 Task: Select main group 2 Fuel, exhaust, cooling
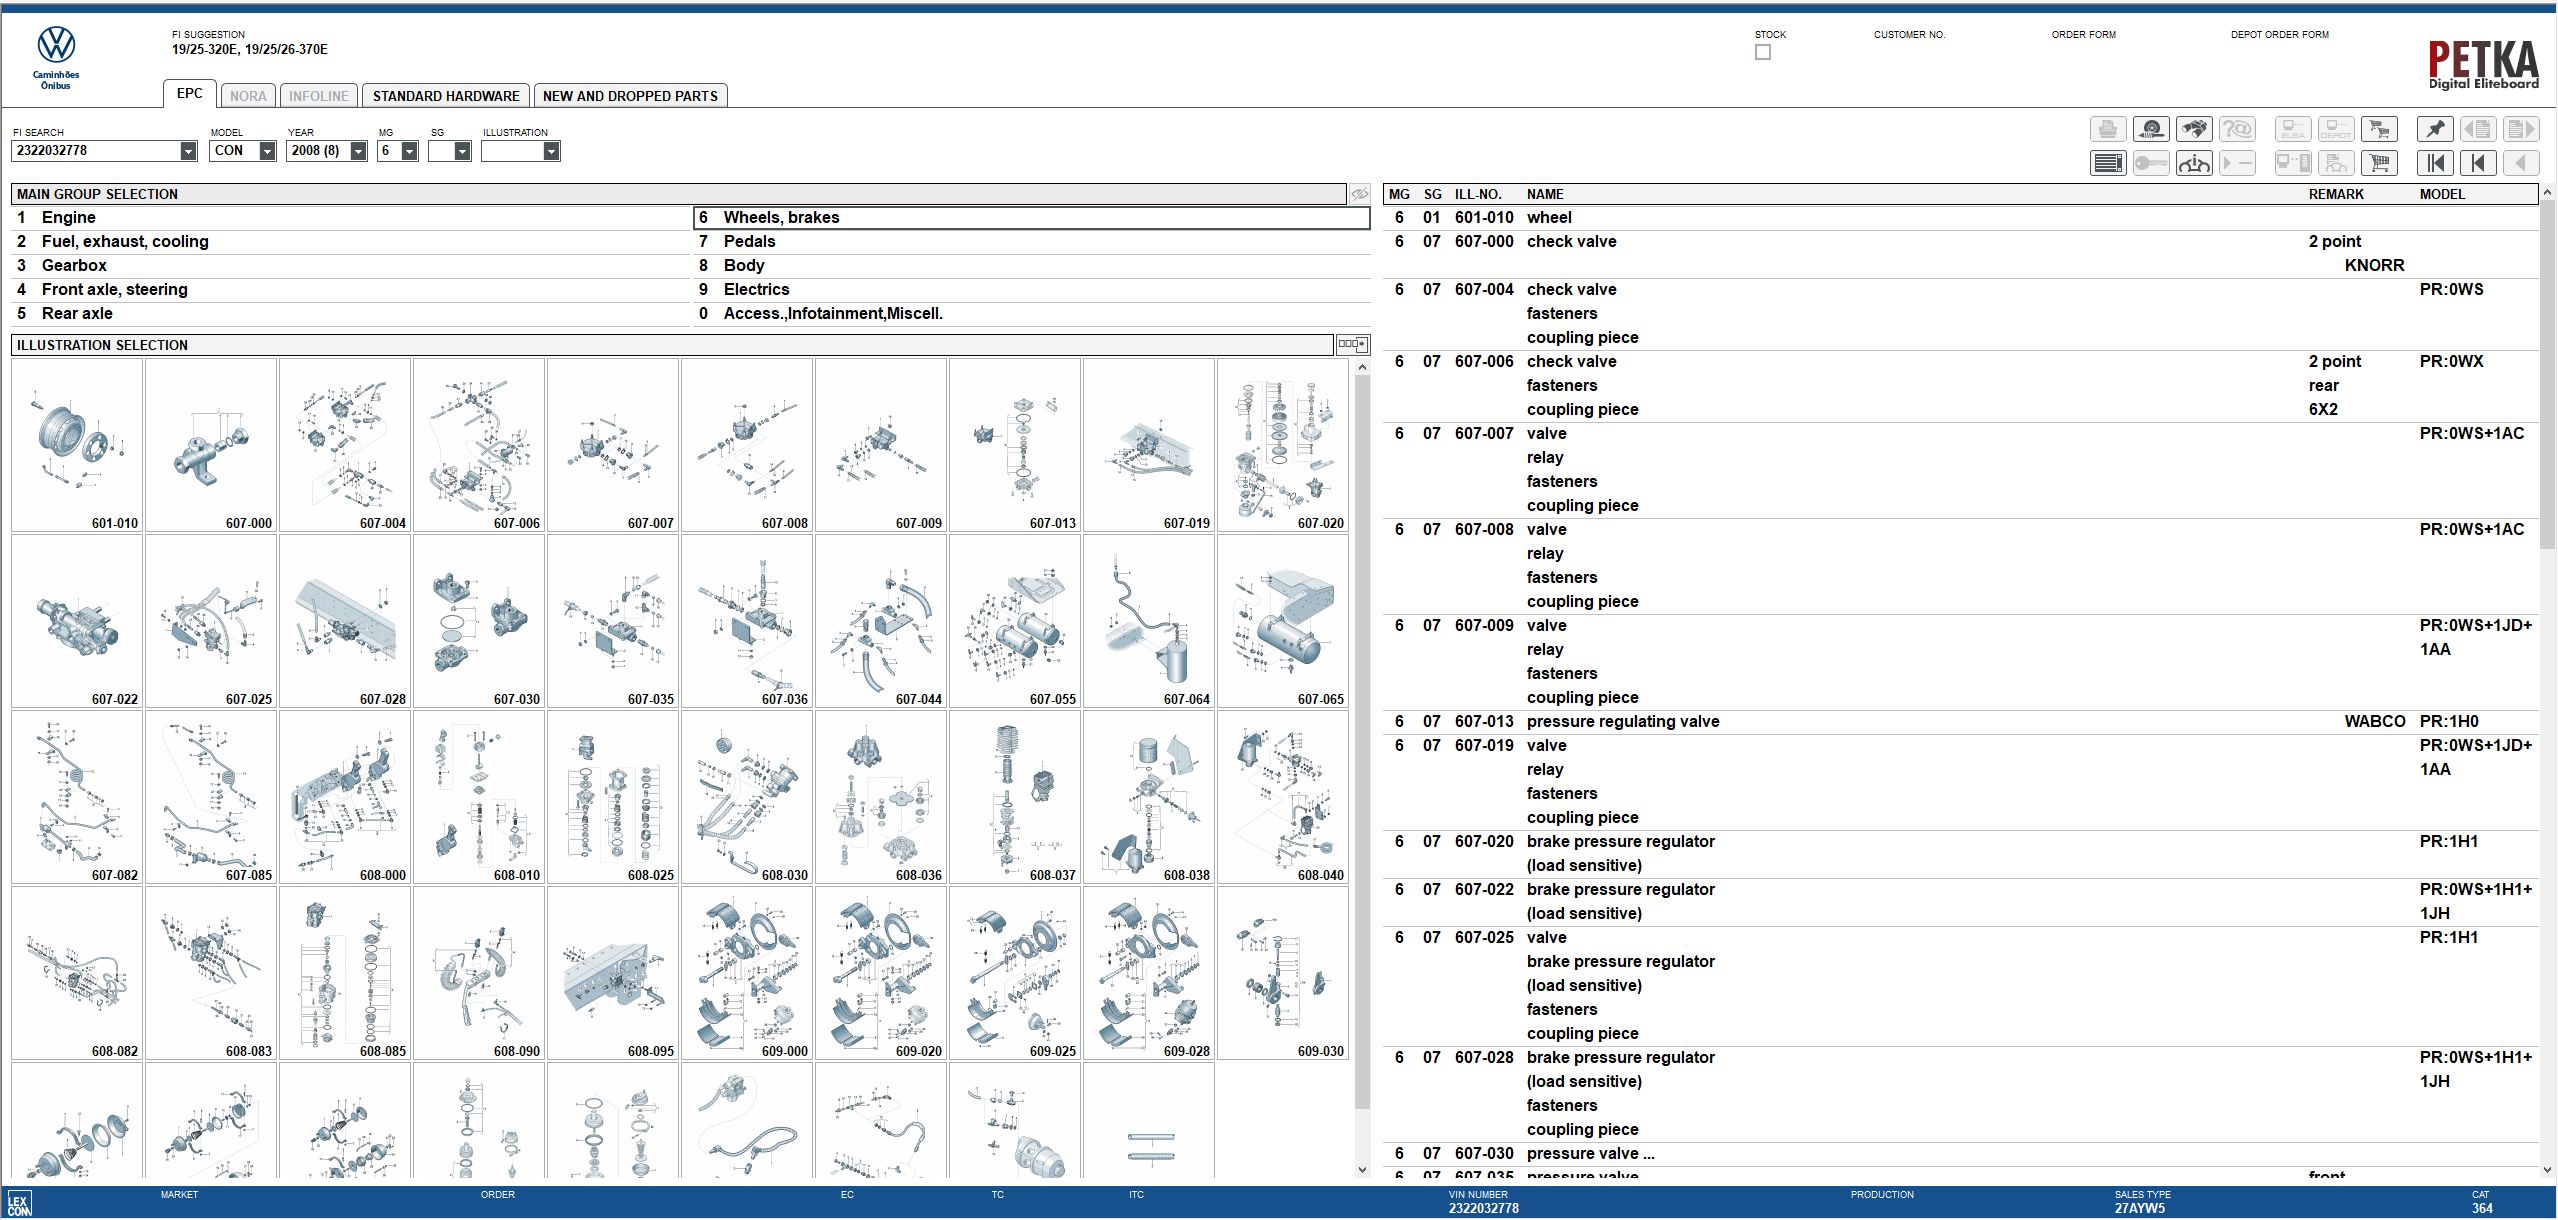pos(350,242)
